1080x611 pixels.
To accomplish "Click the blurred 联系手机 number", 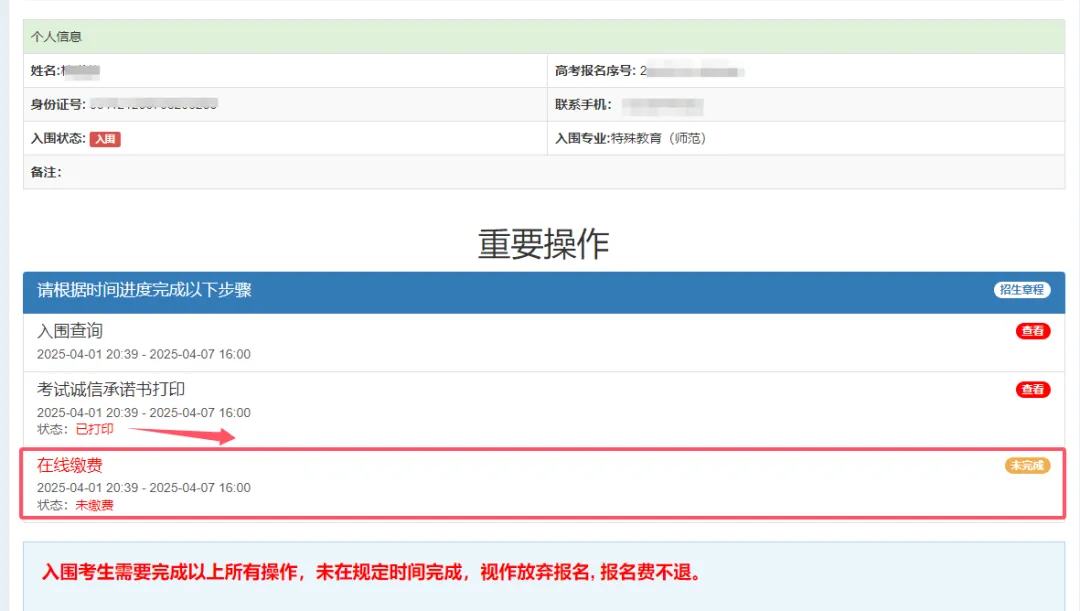I will pyautogui.click(x=662, y=105).
